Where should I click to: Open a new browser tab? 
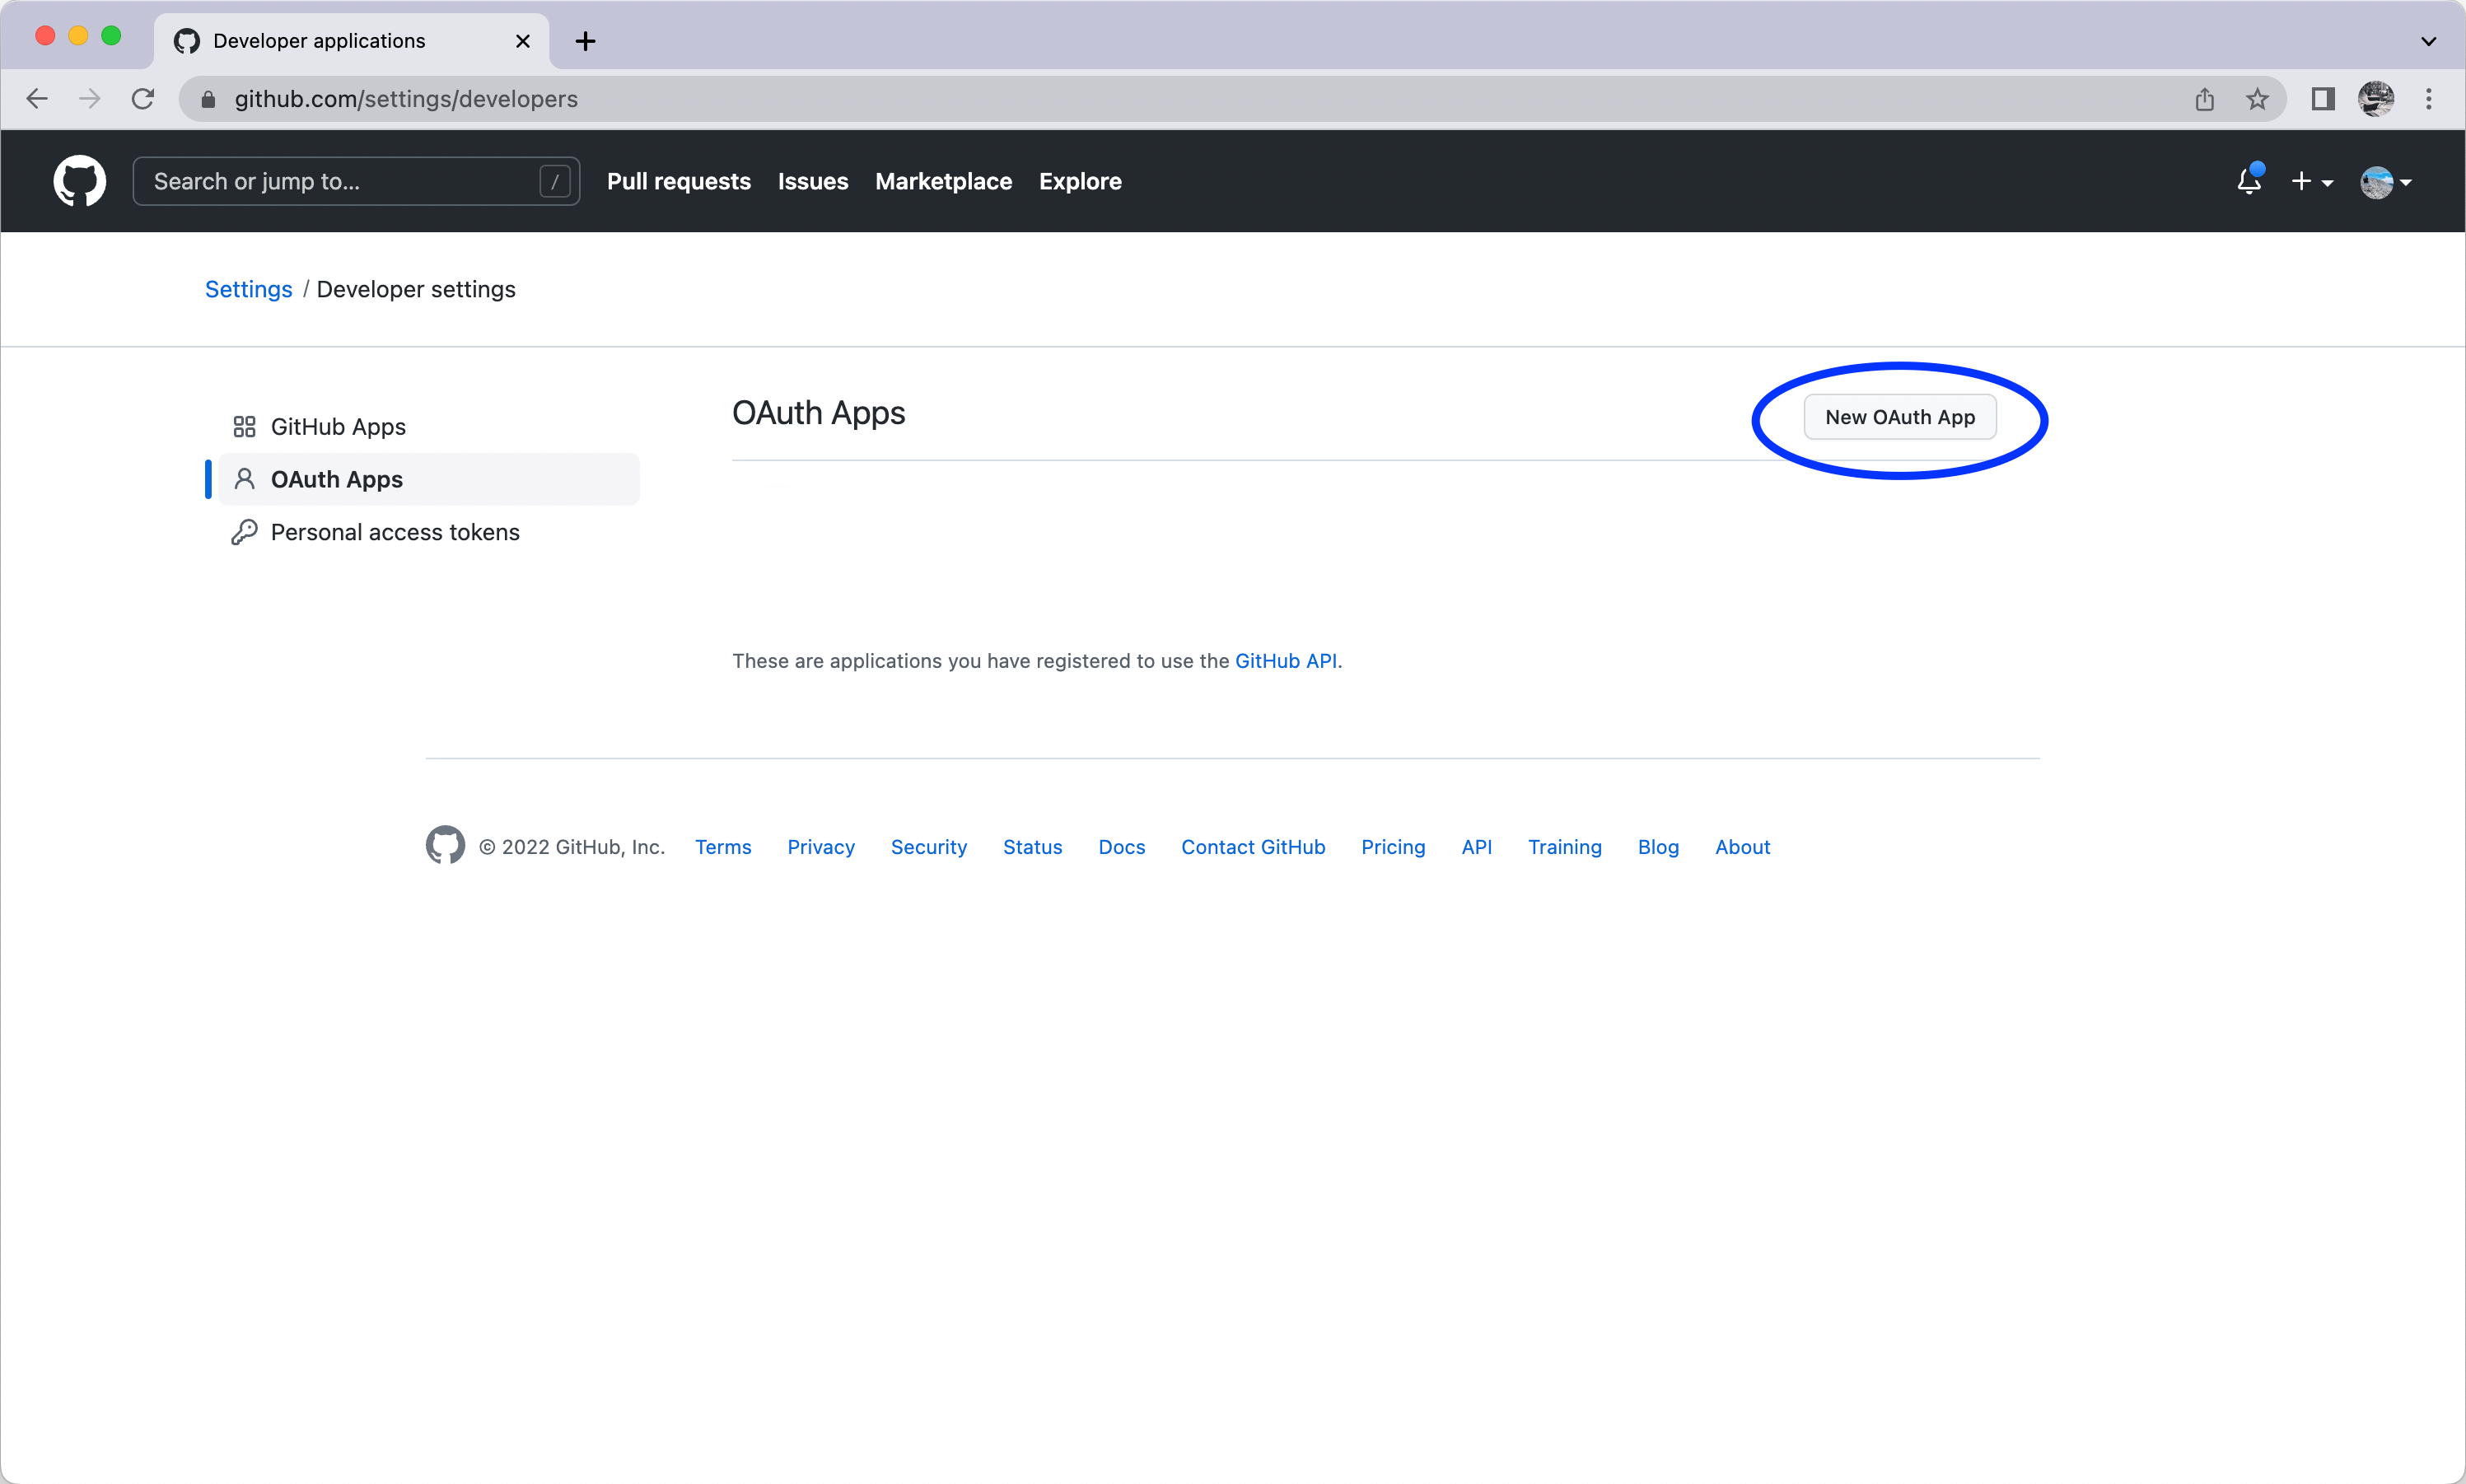pos(586,41)
